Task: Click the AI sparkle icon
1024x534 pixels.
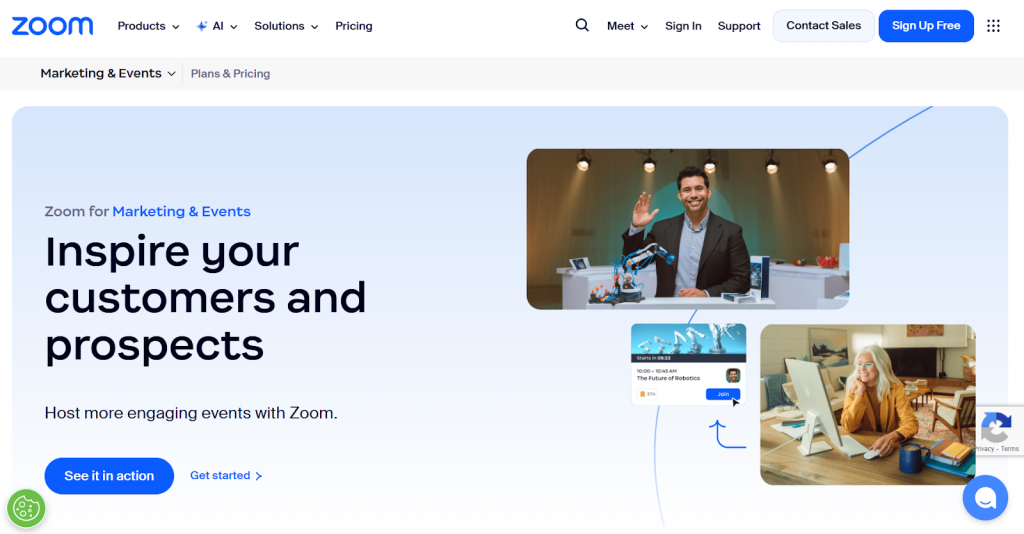Action: coord(202,26)
